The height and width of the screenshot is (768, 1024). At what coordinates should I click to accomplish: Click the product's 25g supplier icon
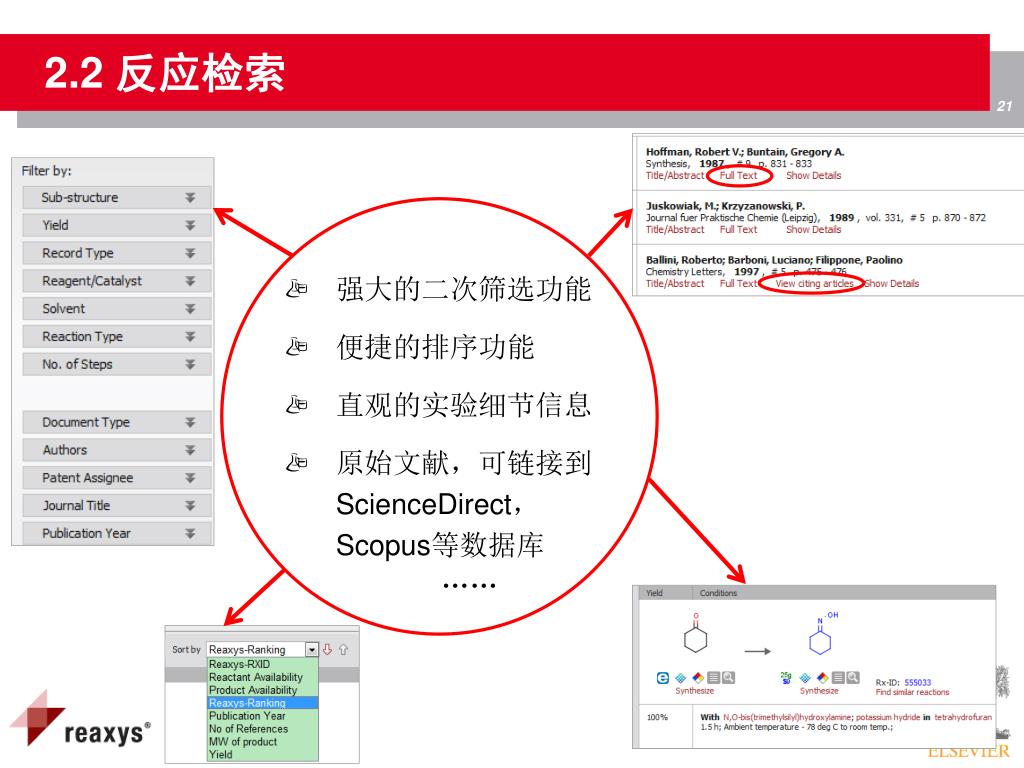click(786, 678)
